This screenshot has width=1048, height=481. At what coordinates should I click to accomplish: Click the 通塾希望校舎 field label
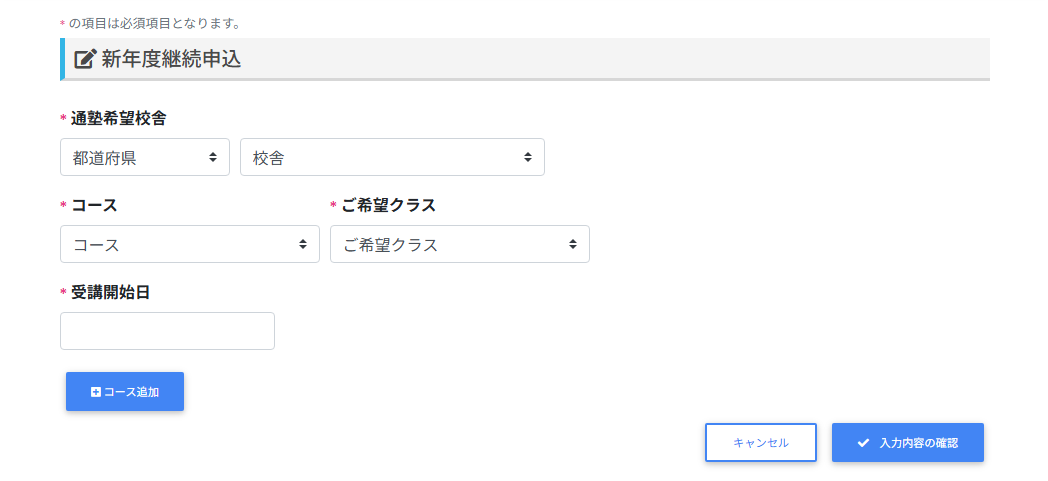coord(118,118)
